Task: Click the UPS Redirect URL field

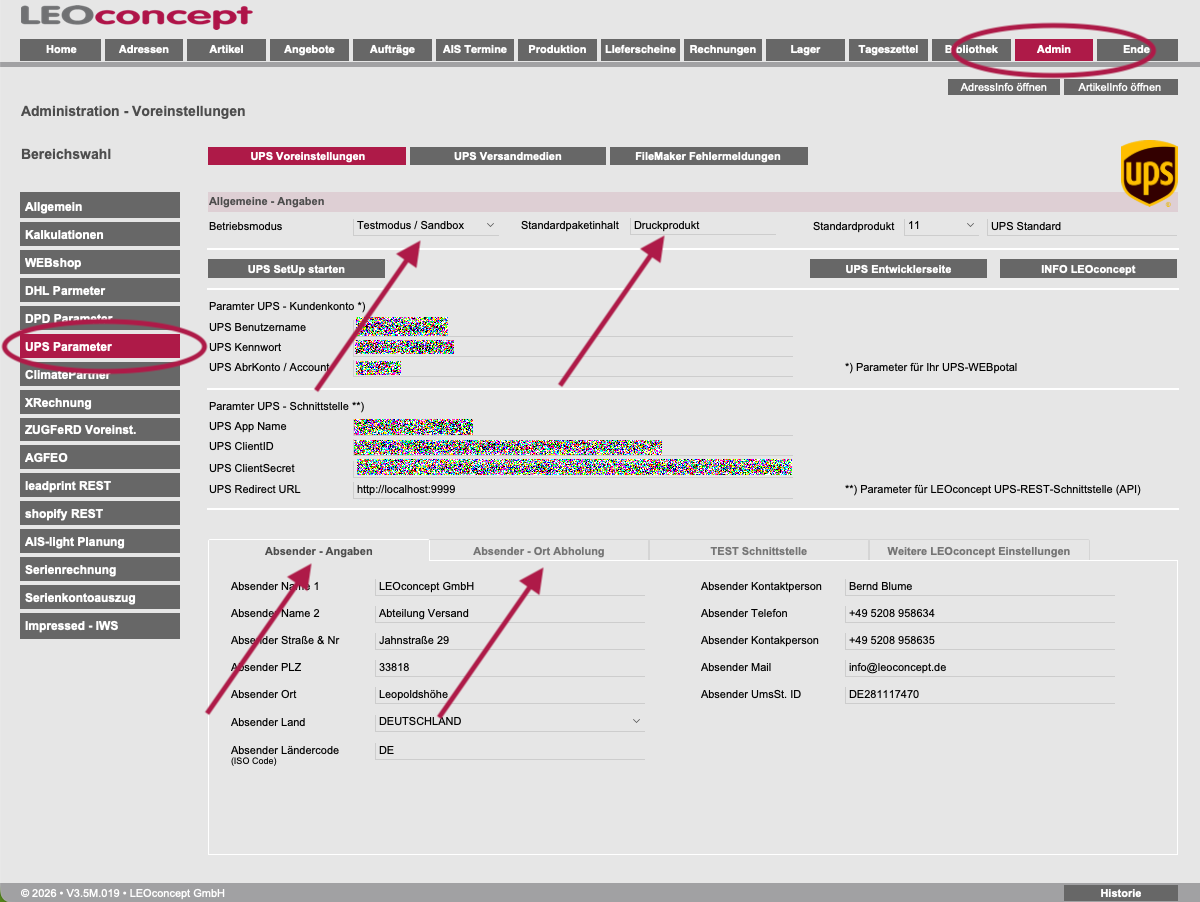Action: [573, 489]
